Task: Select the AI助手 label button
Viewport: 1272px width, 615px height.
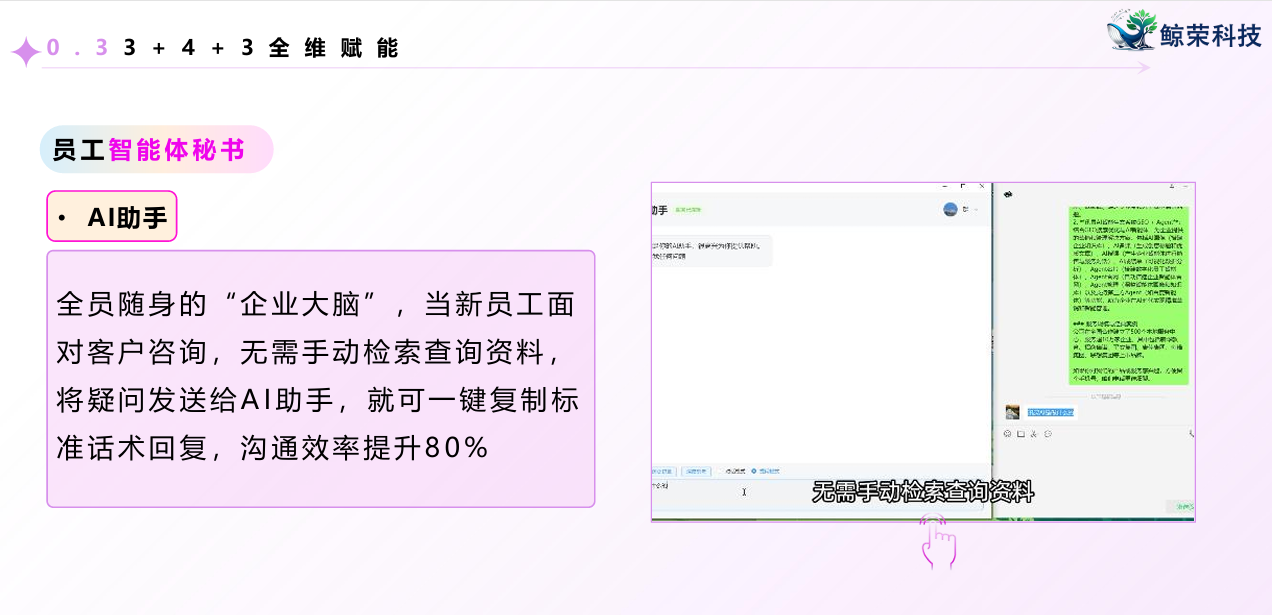Action: pyautogui.click(x=112, y=217)
